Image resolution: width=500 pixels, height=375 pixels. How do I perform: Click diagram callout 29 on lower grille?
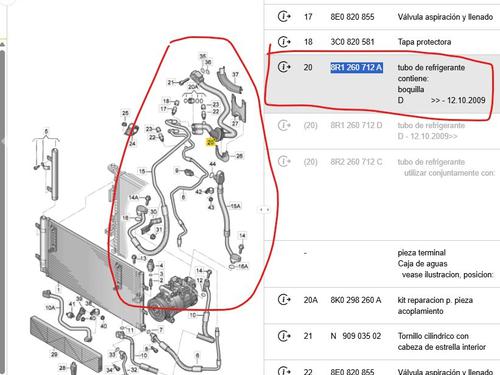pyautogui.click(x=54, y=354)
